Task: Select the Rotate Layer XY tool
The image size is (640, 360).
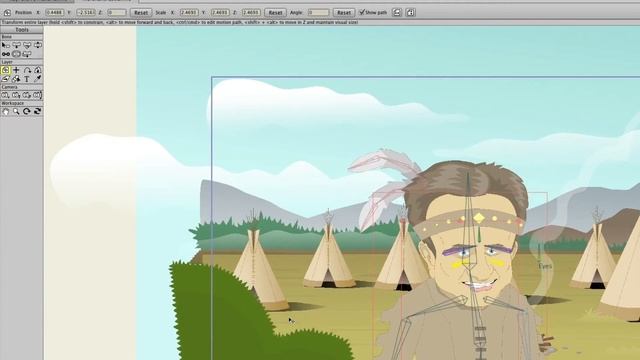Action: [38, 70]
